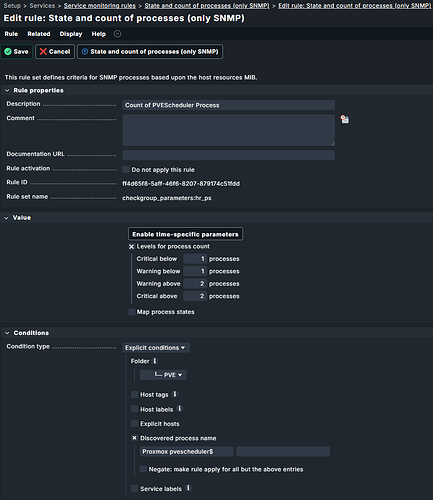Open Service labels info icon
The height and width of the screenshot is (500, 433).
[x=188, y=488]
